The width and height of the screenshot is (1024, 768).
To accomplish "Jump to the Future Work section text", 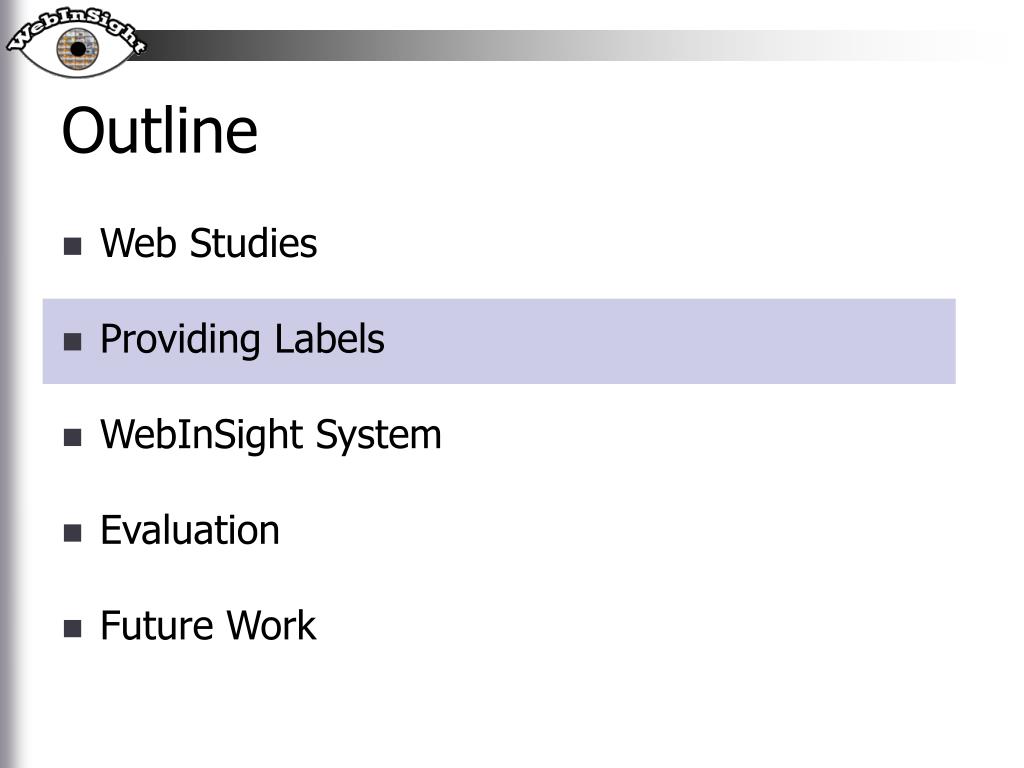I will [208, 626].
